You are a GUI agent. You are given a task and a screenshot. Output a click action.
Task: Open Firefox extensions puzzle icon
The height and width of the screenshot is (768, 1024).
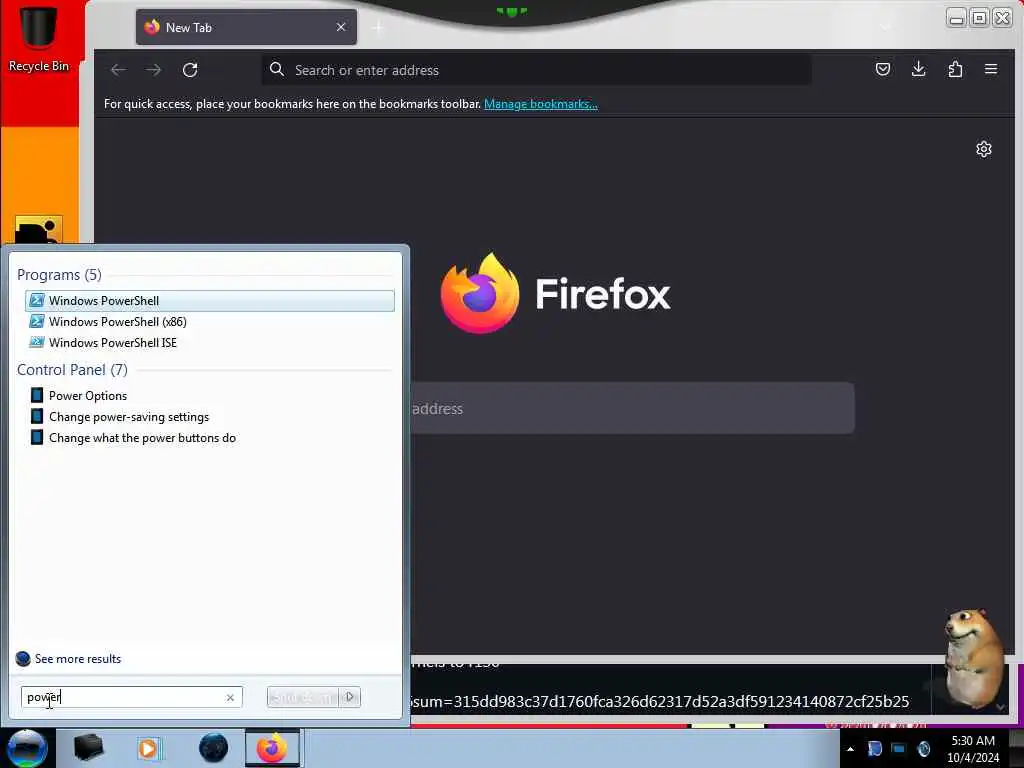click(955, 69)
